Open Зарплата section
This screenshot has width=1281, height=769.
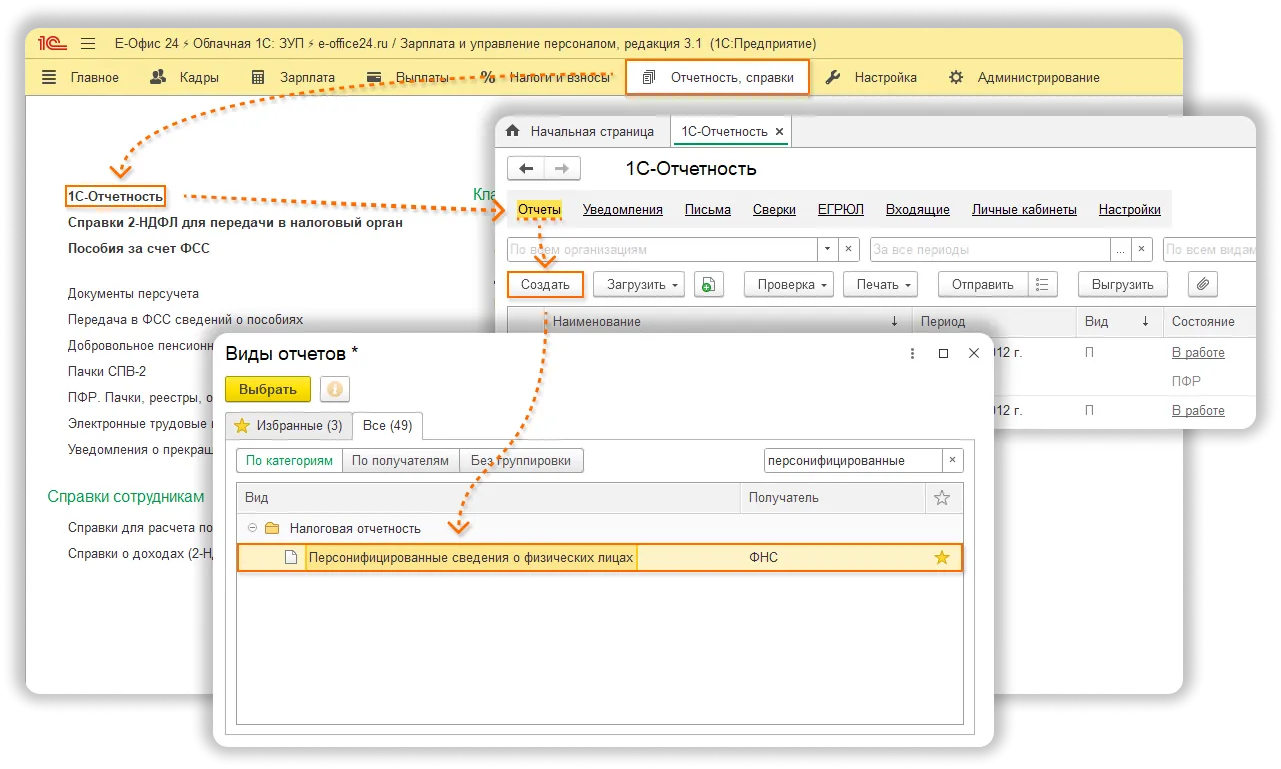(293, 77)
